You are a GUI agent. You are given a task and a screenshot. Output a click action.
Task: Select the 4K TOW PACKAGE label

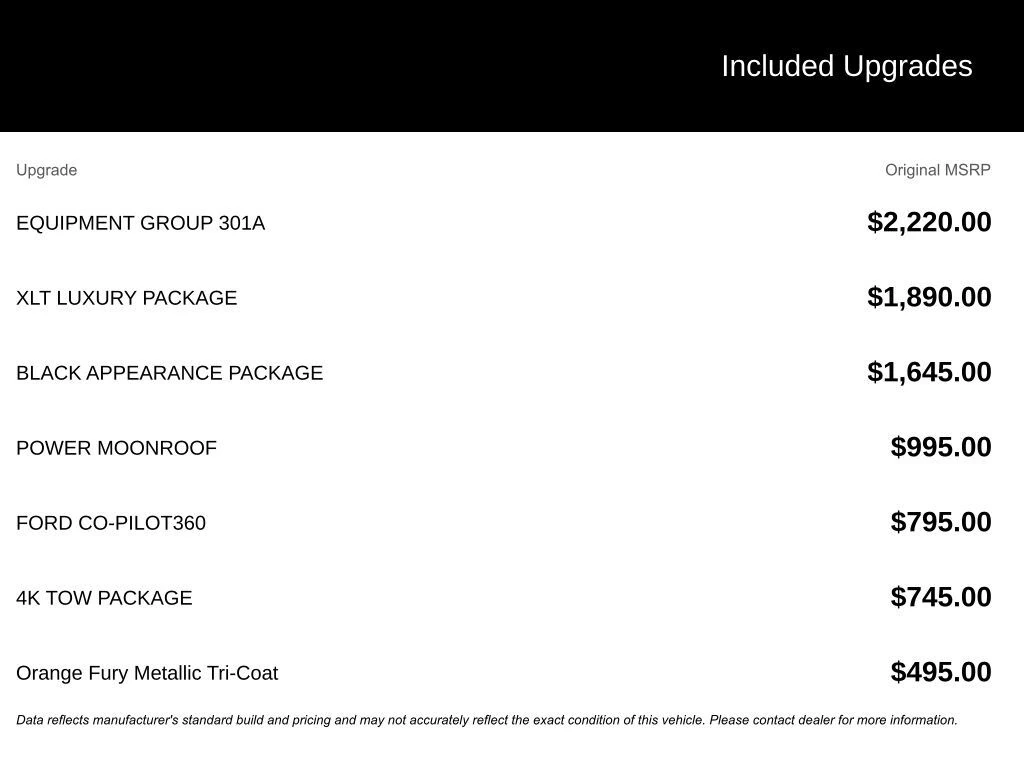[x=104, y=598]
